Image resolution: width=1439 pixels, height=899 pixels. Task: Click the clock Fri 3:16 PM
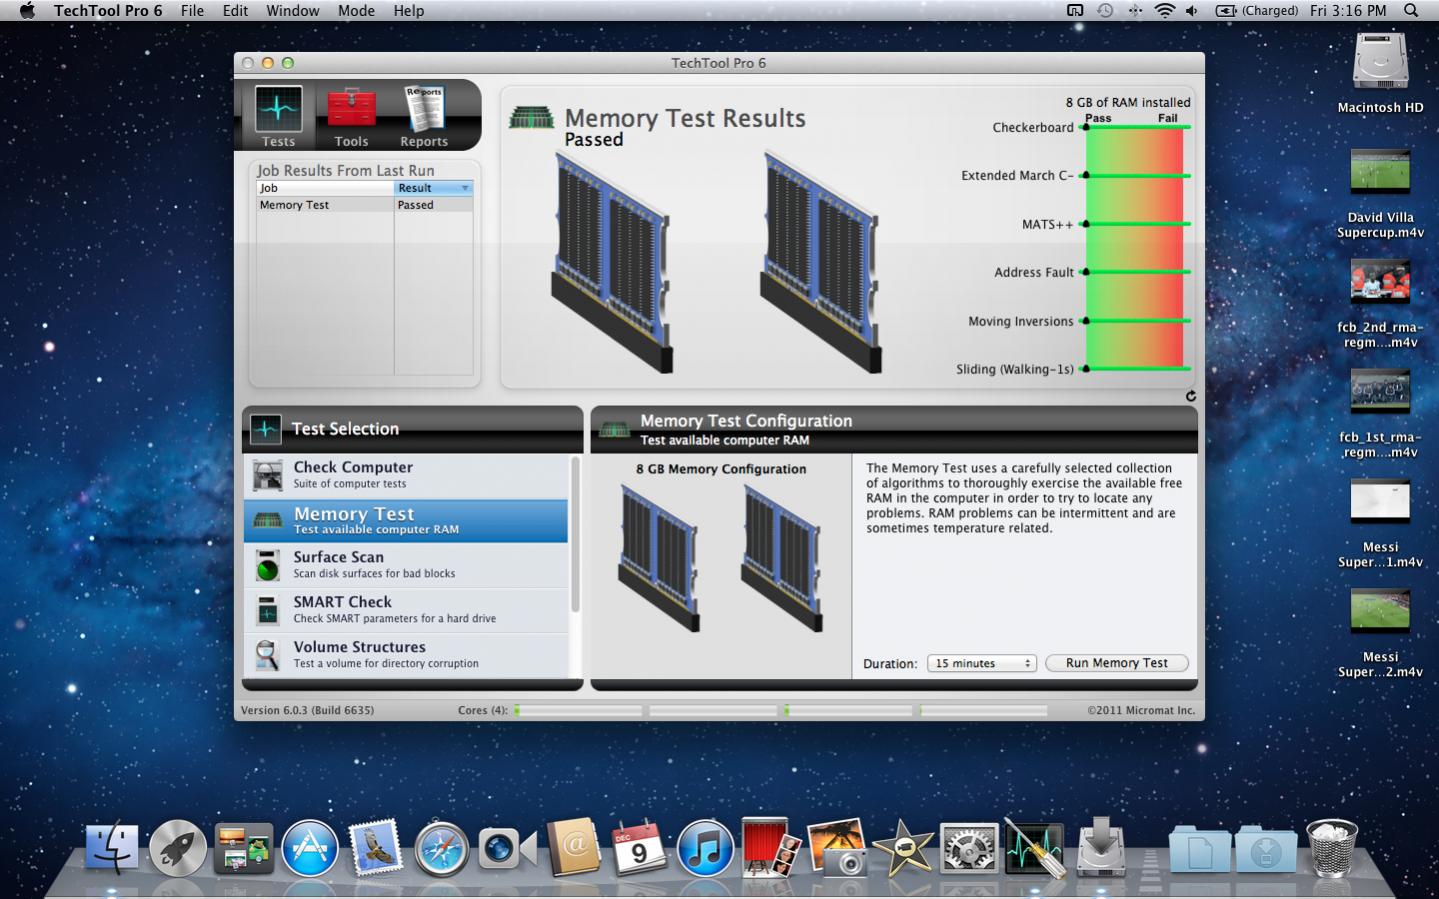(x=1348, y=10)
